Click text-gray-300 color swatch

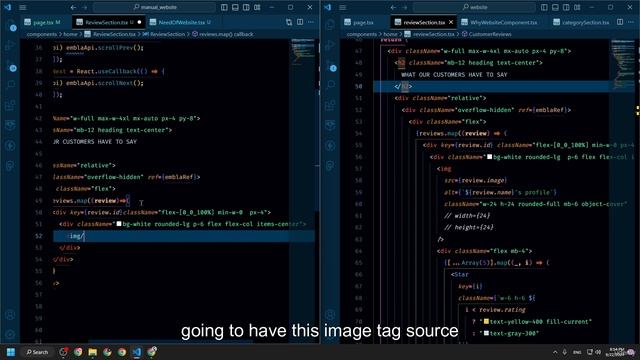tap(486, 333)
